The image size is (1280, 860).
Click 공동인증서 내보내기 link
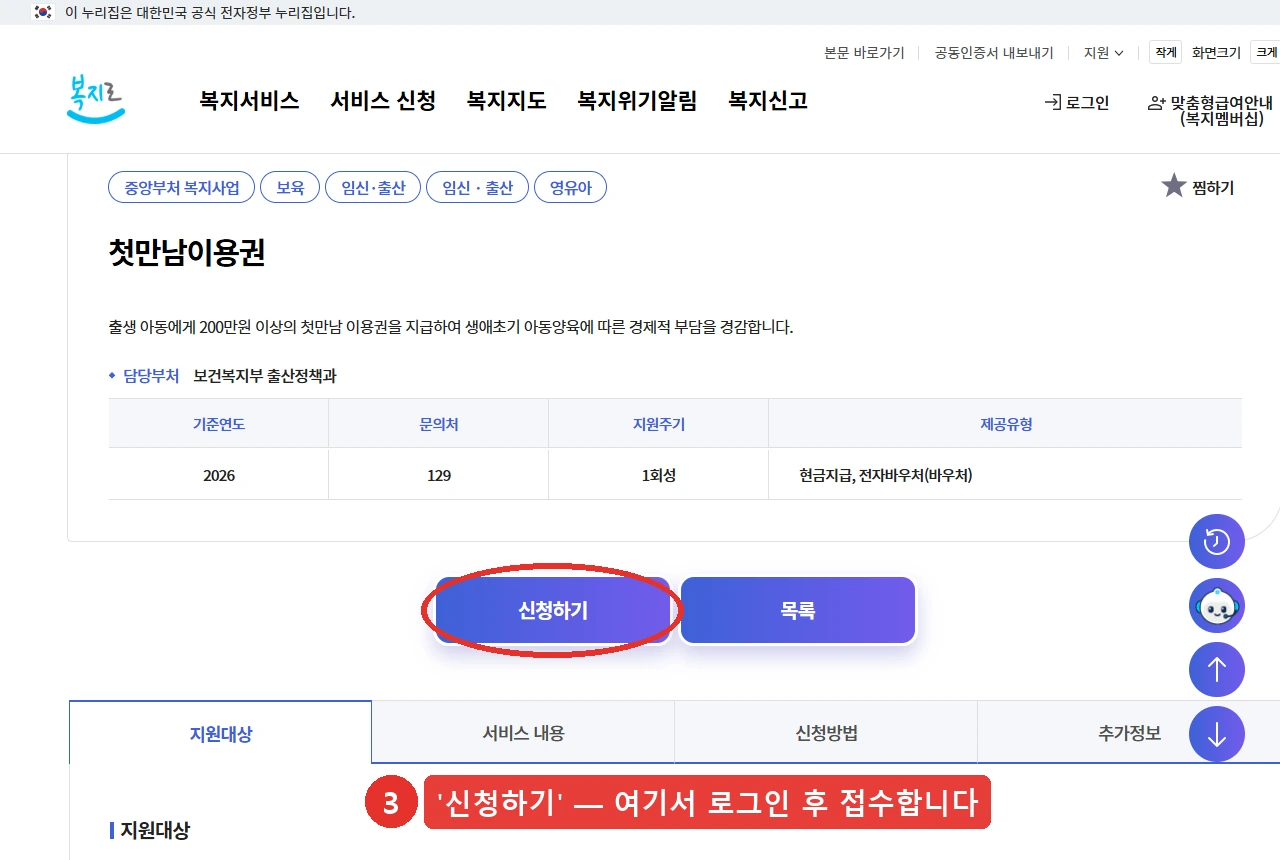994,53
